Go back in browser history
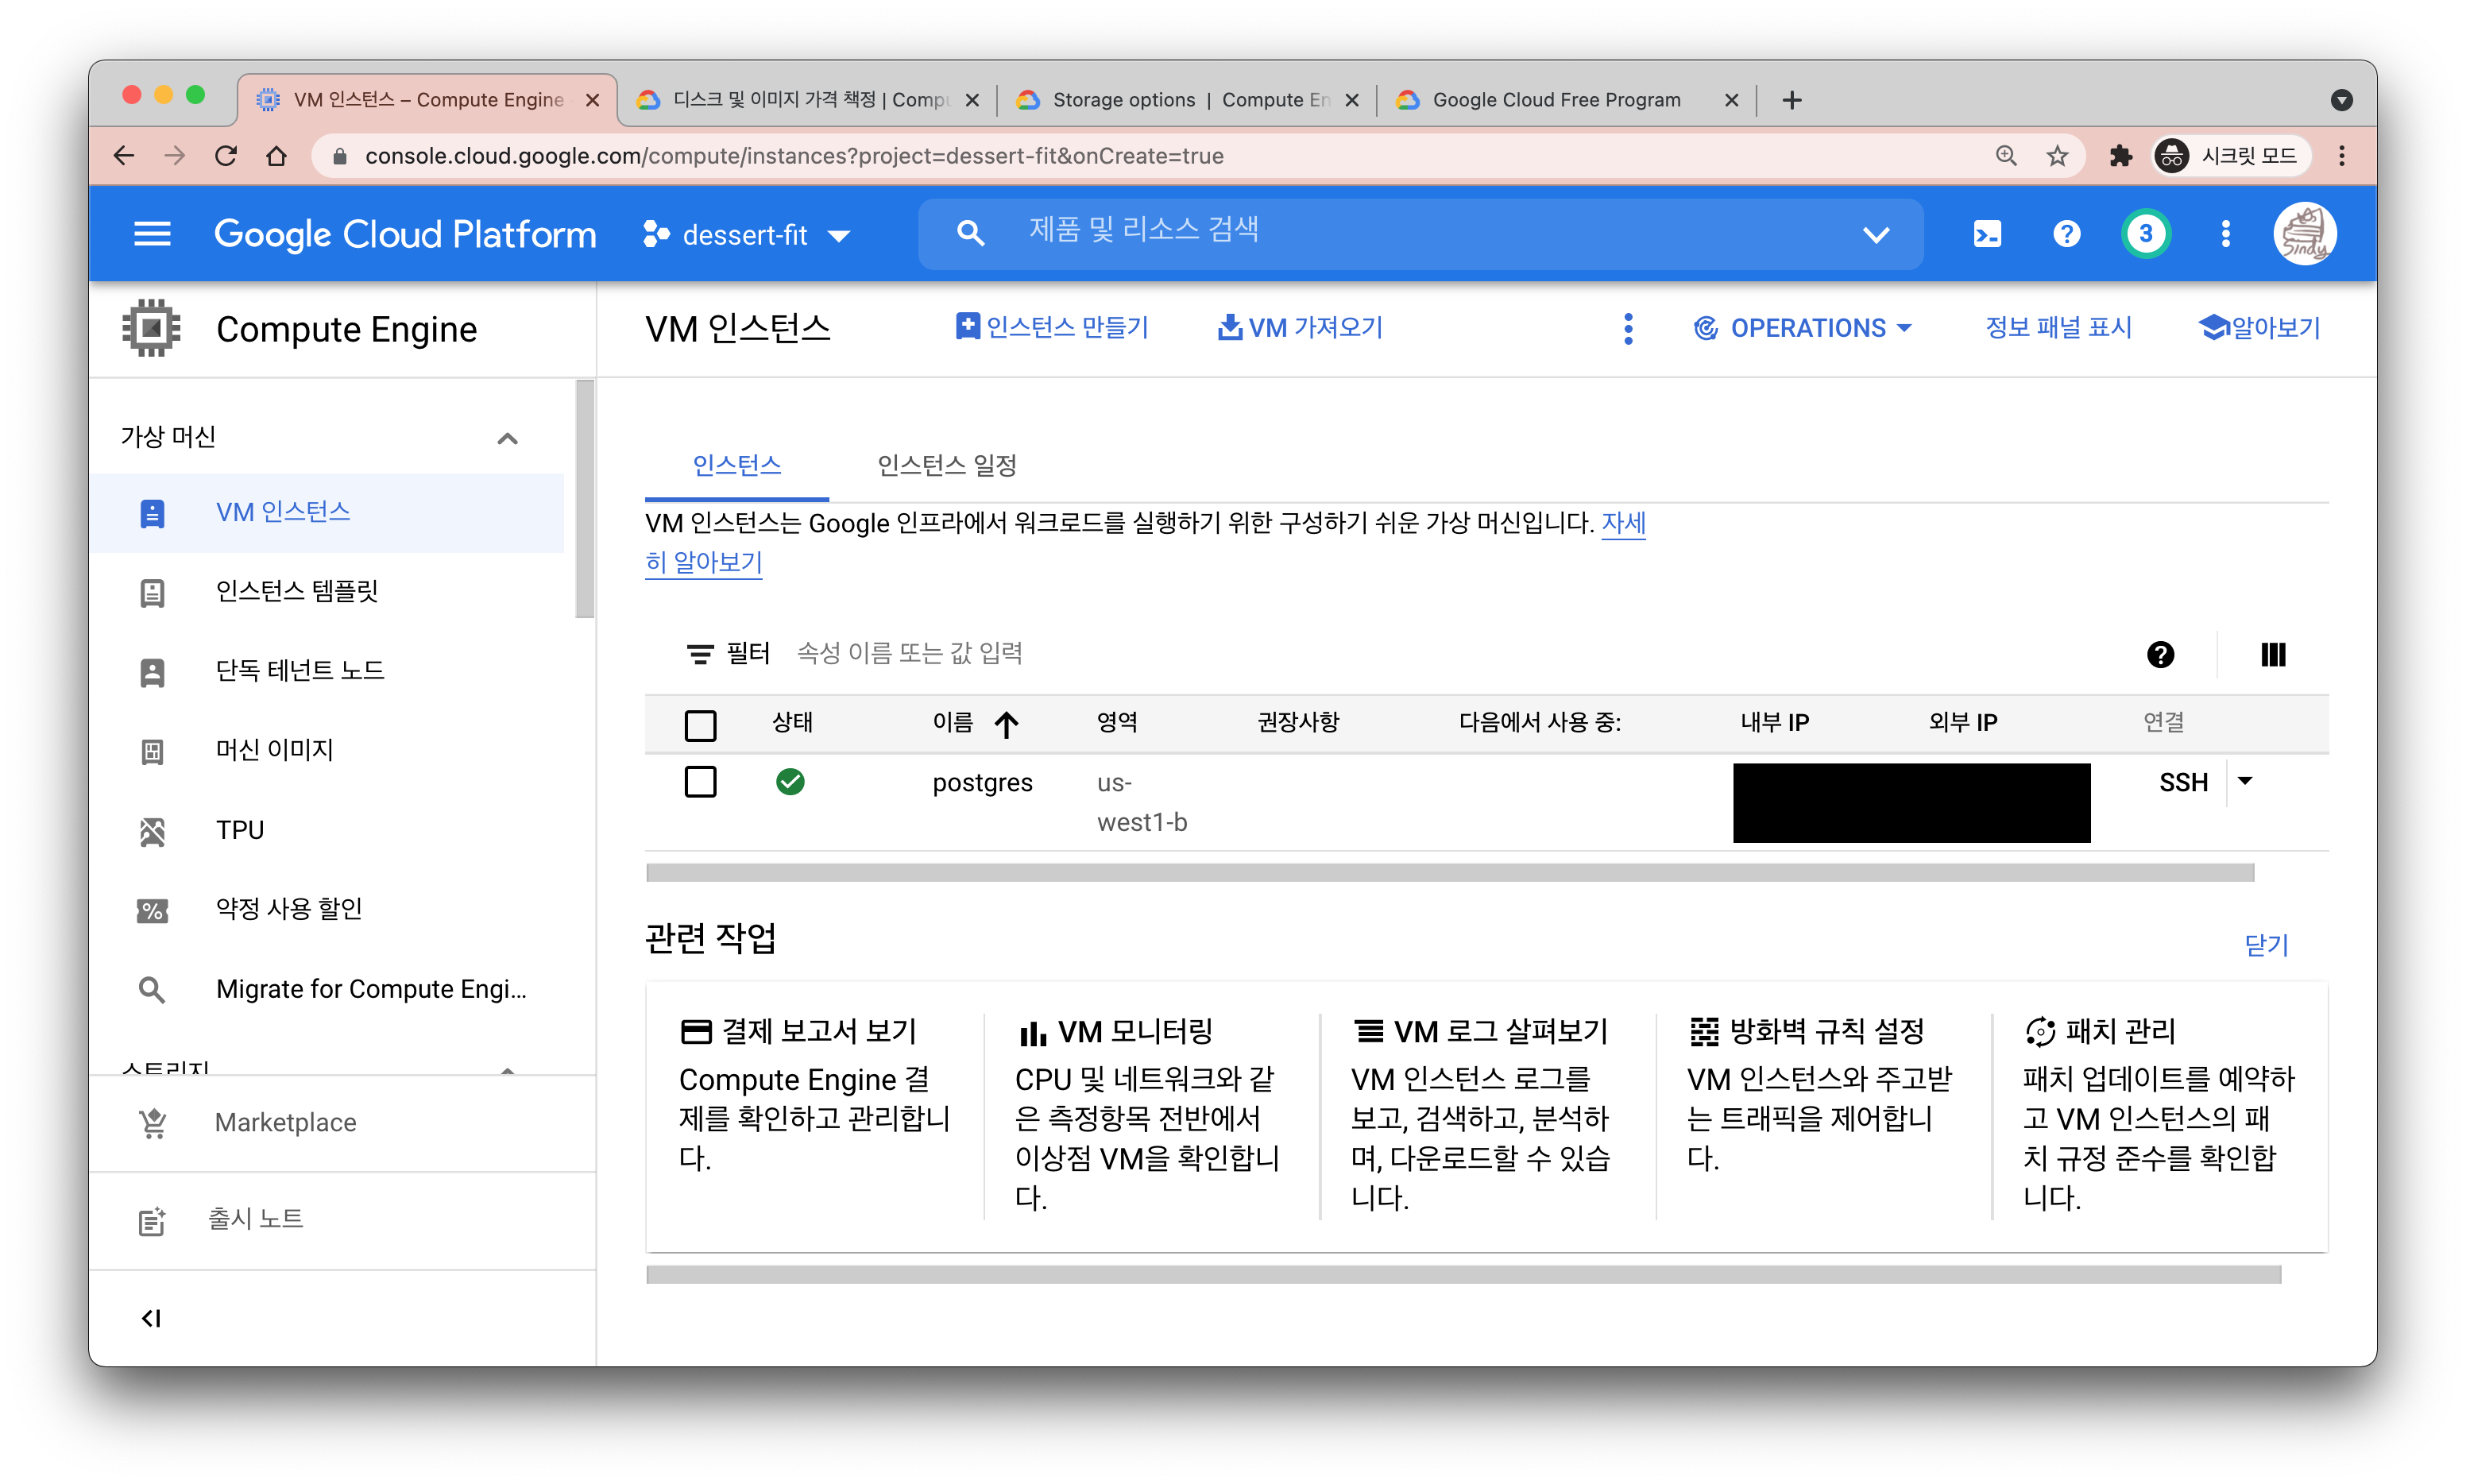The image size is (2466, 1484). (x=123, y=155)
